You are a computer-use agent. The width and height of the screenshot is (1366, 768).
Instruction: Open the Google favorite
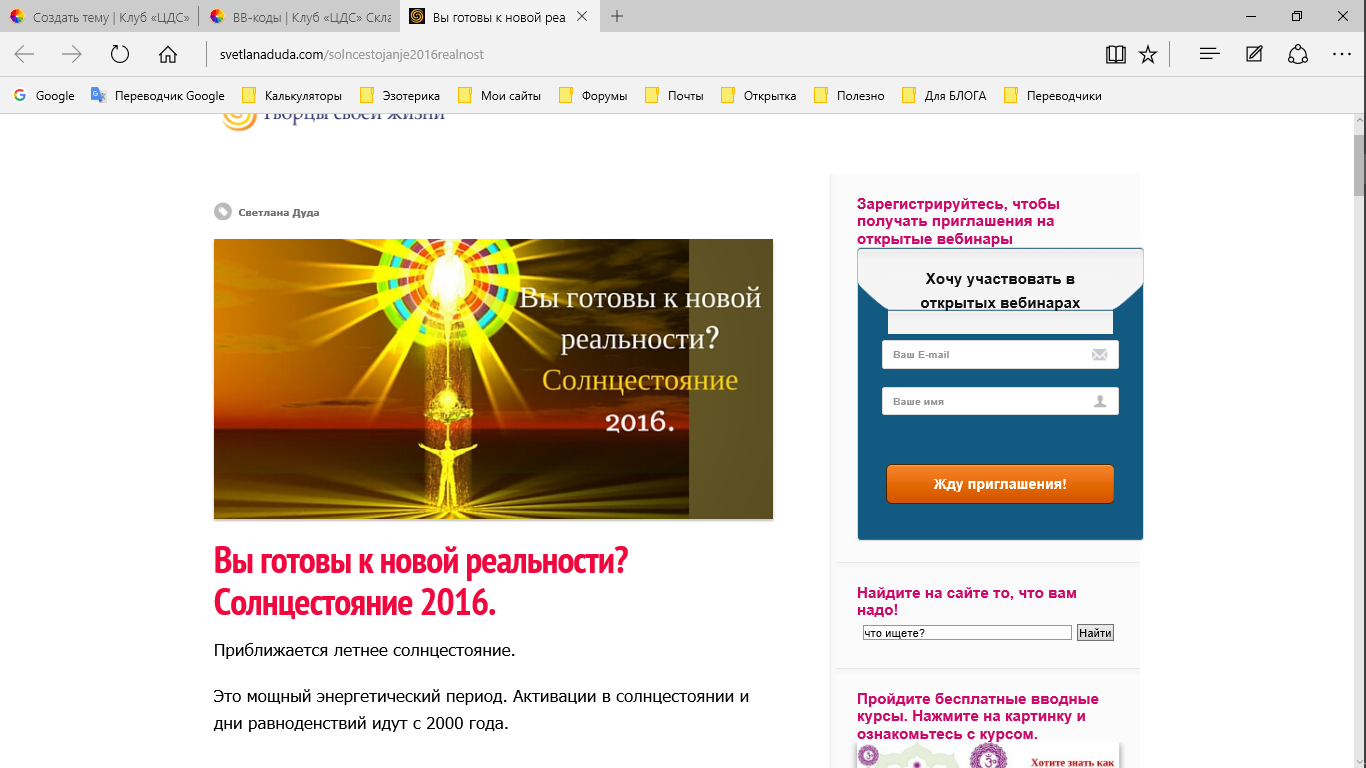pyautogui.click(x=44, y=96)
